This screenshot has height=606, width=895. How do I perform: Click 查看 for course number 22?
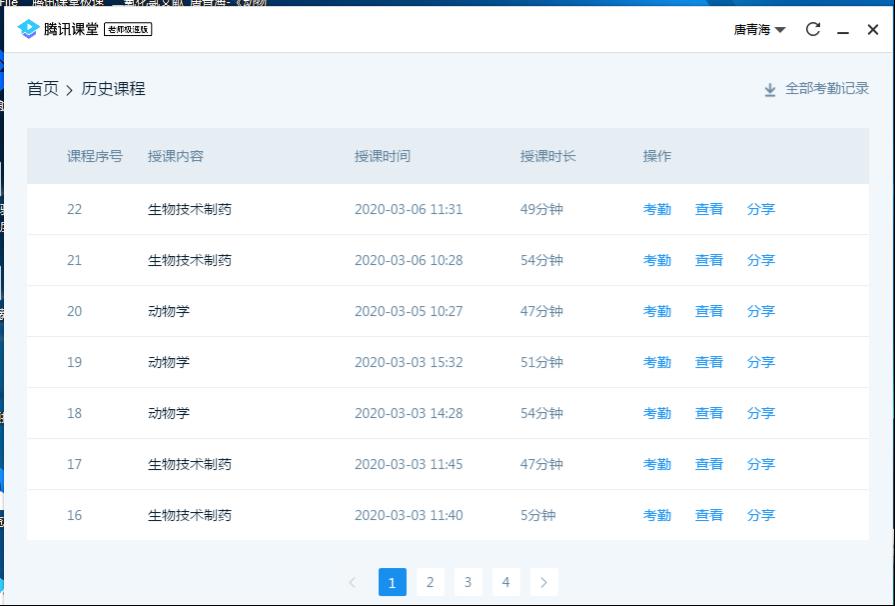tap(709, 210)
